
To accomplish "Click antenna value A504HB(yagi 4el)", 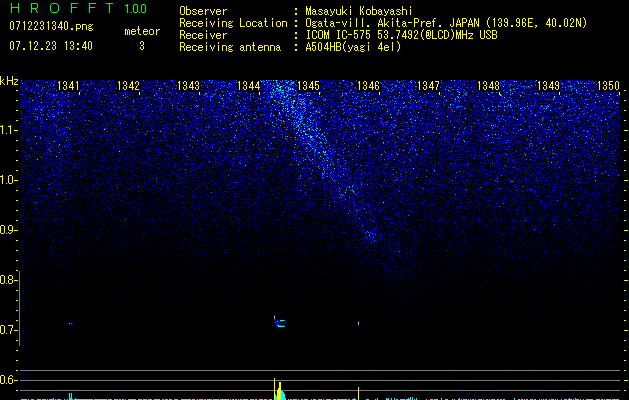I will click(x=353, y=47).
